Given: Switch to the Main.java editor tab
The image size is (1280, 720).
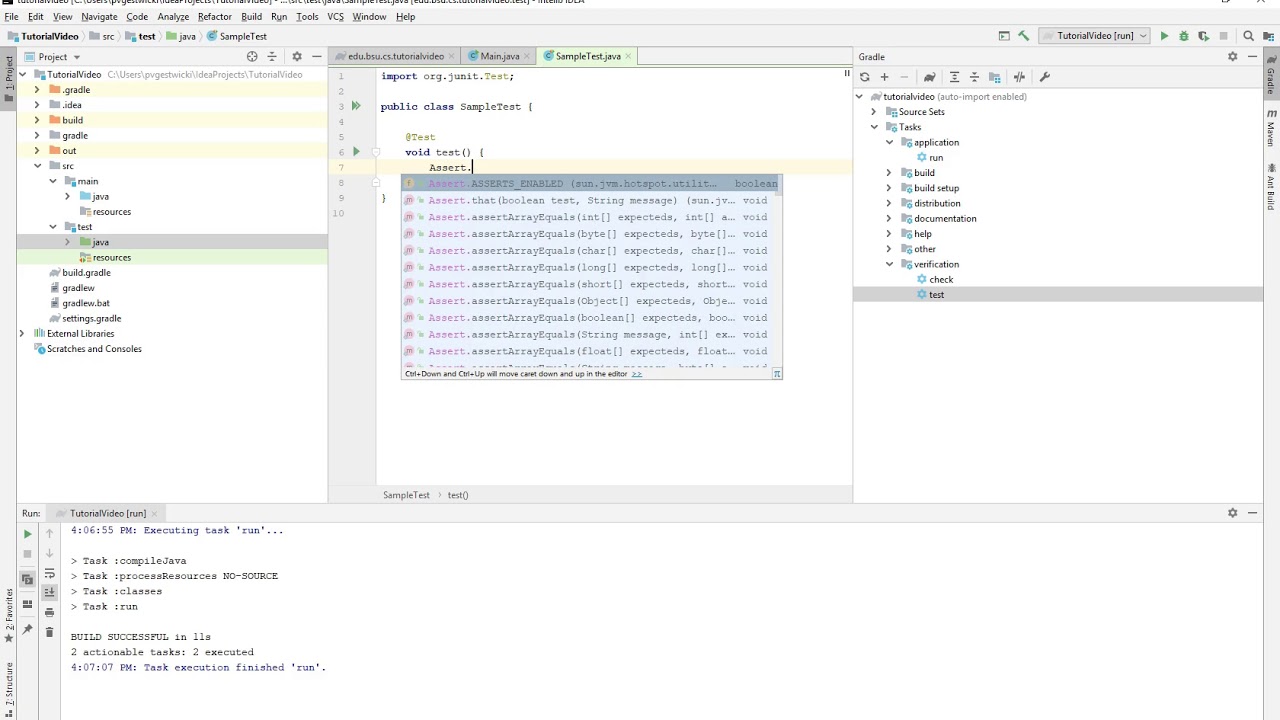Looking at the screenshot, I should (x=499, y=57).
